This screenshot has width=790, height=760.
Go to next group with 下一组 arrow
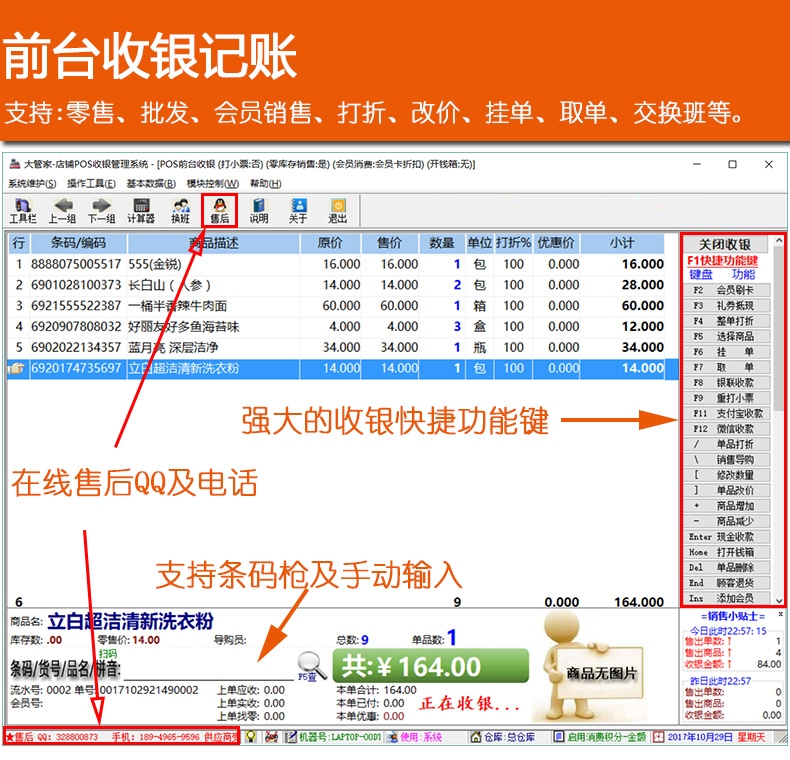tap(101, 211)
